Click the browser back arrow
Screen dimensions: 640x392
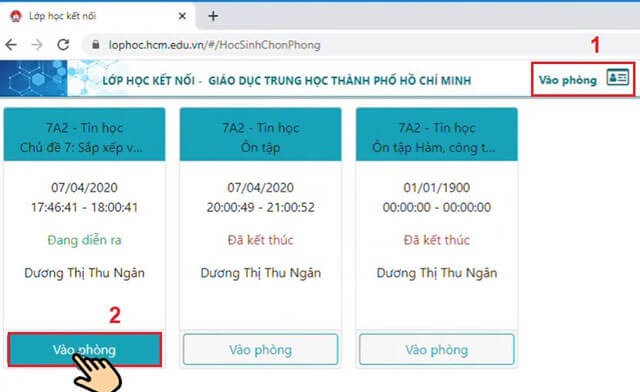[11, 45]
